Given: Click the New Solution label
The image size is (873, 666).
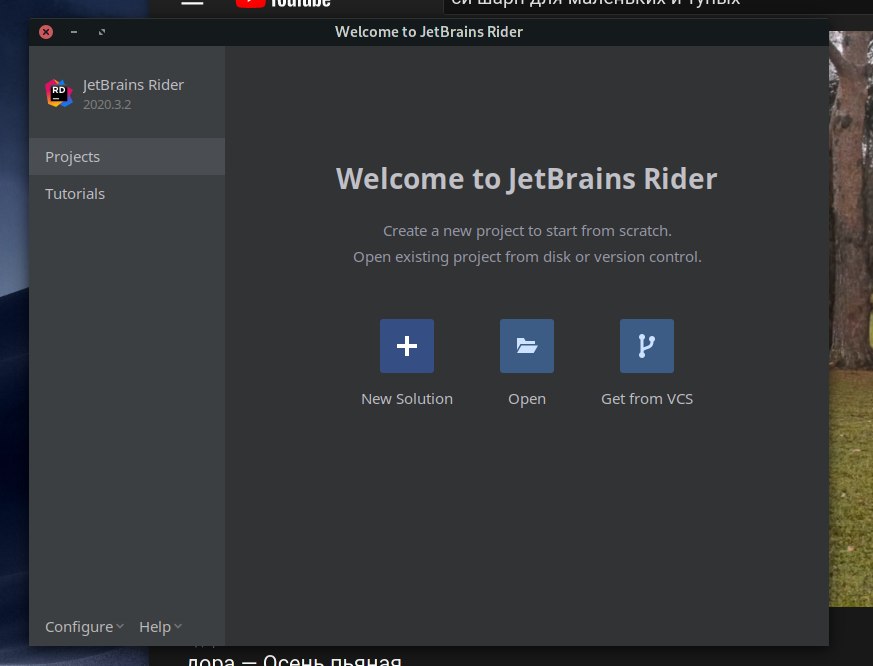Looking at the screenshot, I should (406, 399).
